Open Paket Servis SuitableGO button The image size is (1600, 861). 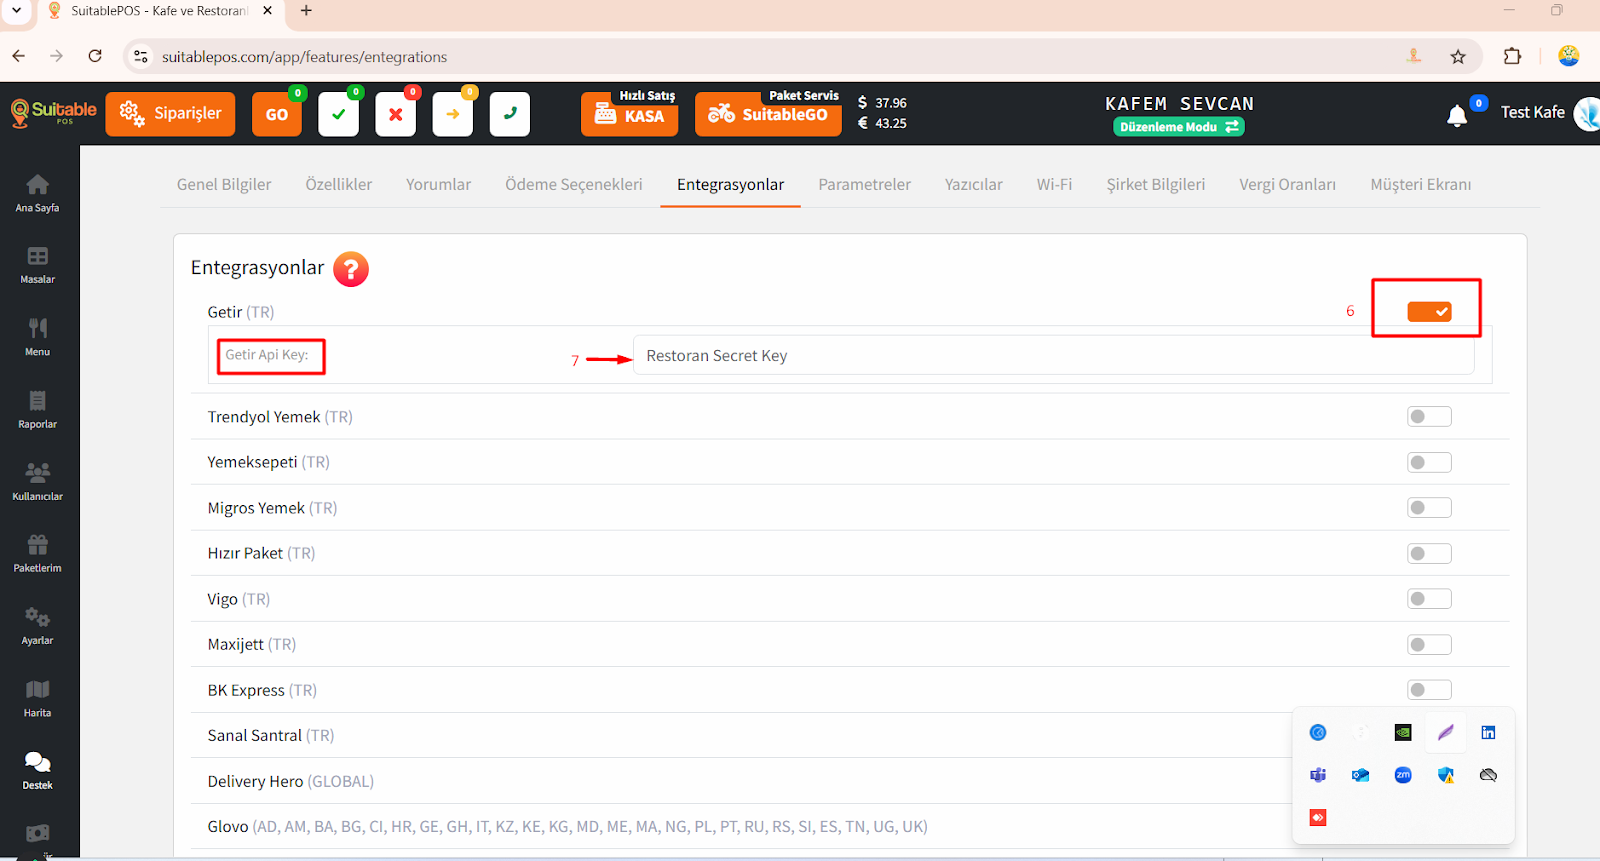[x=768, y=114]
